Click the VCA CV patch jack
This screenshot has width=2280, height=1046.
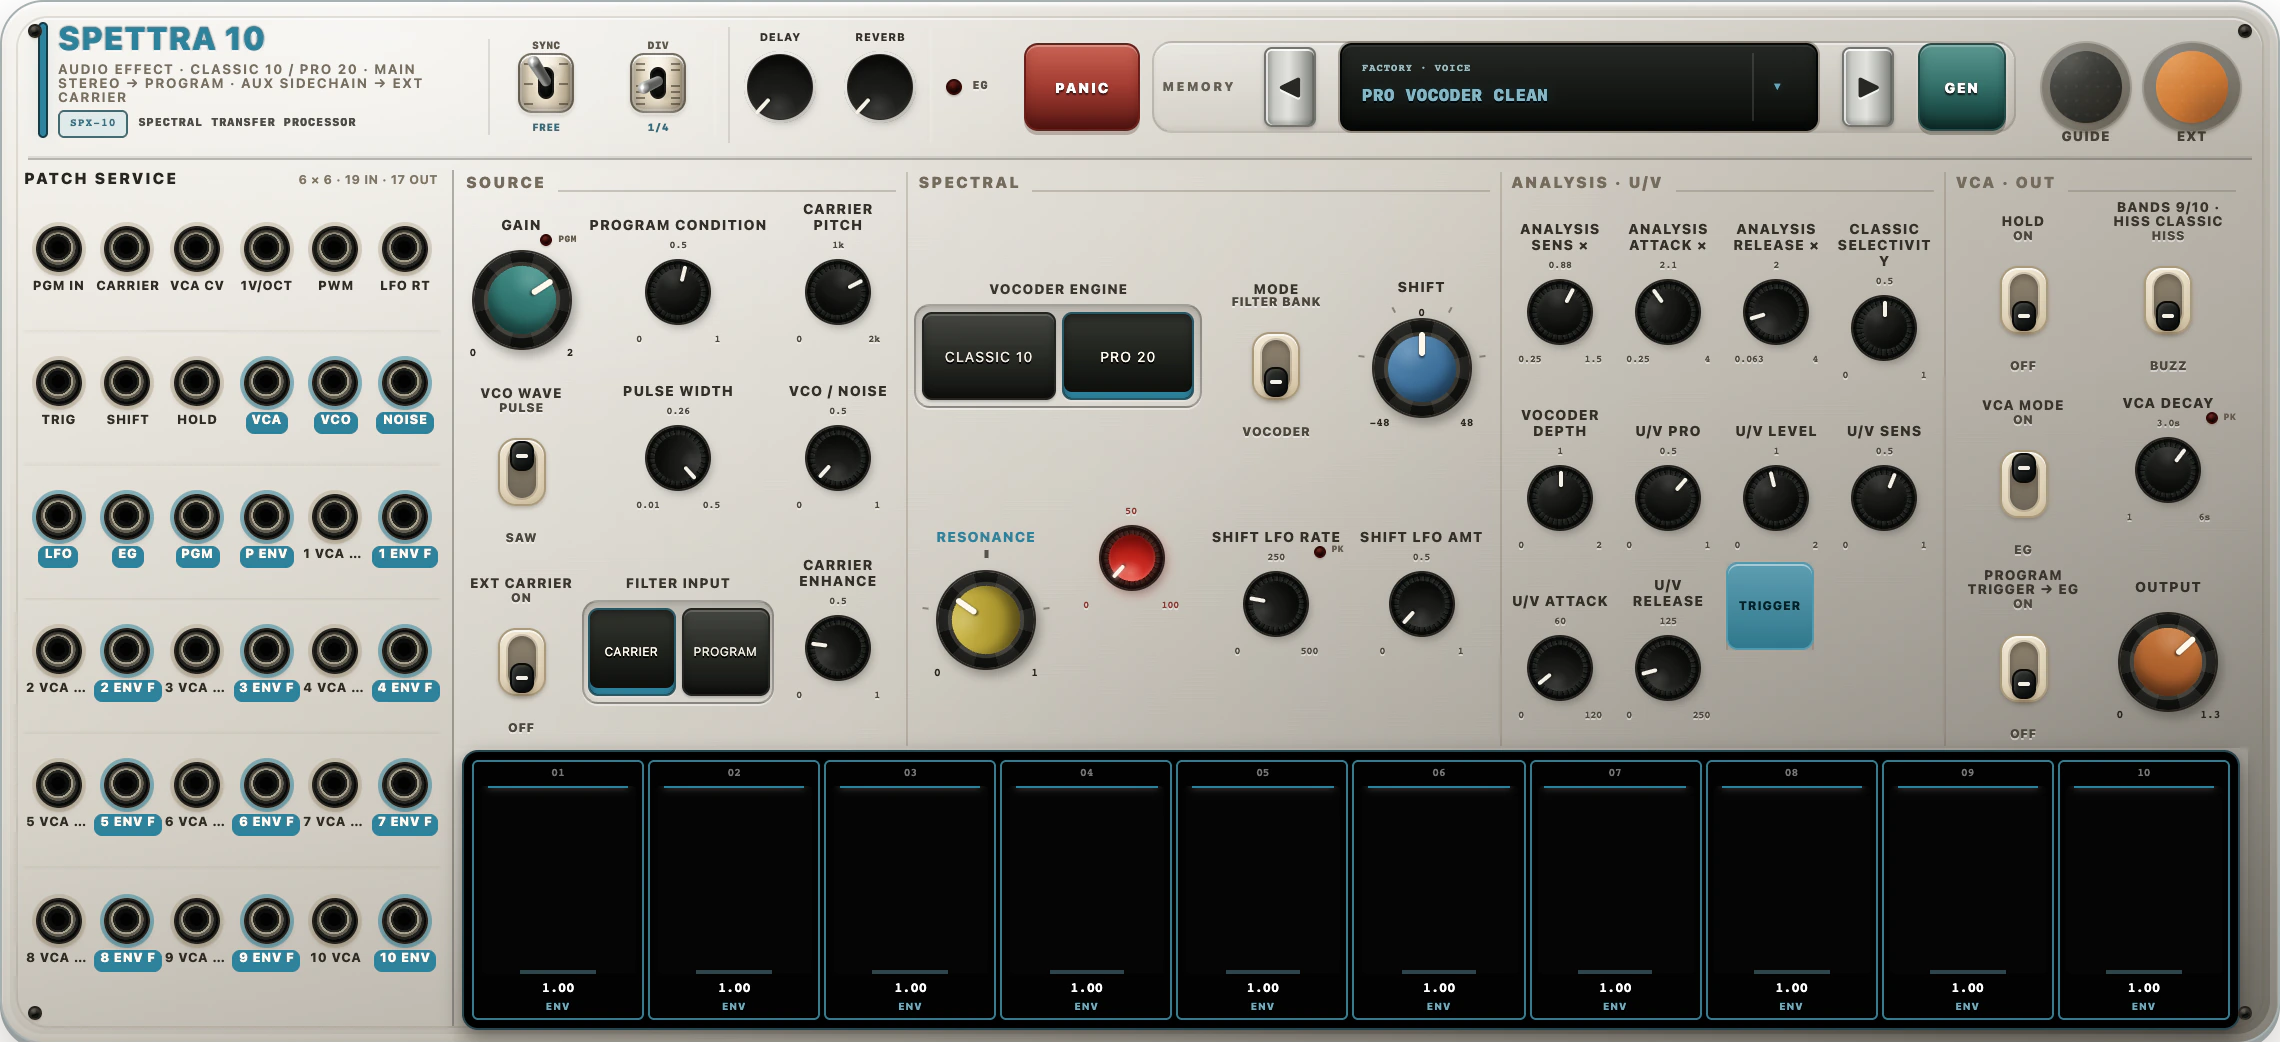197,248
